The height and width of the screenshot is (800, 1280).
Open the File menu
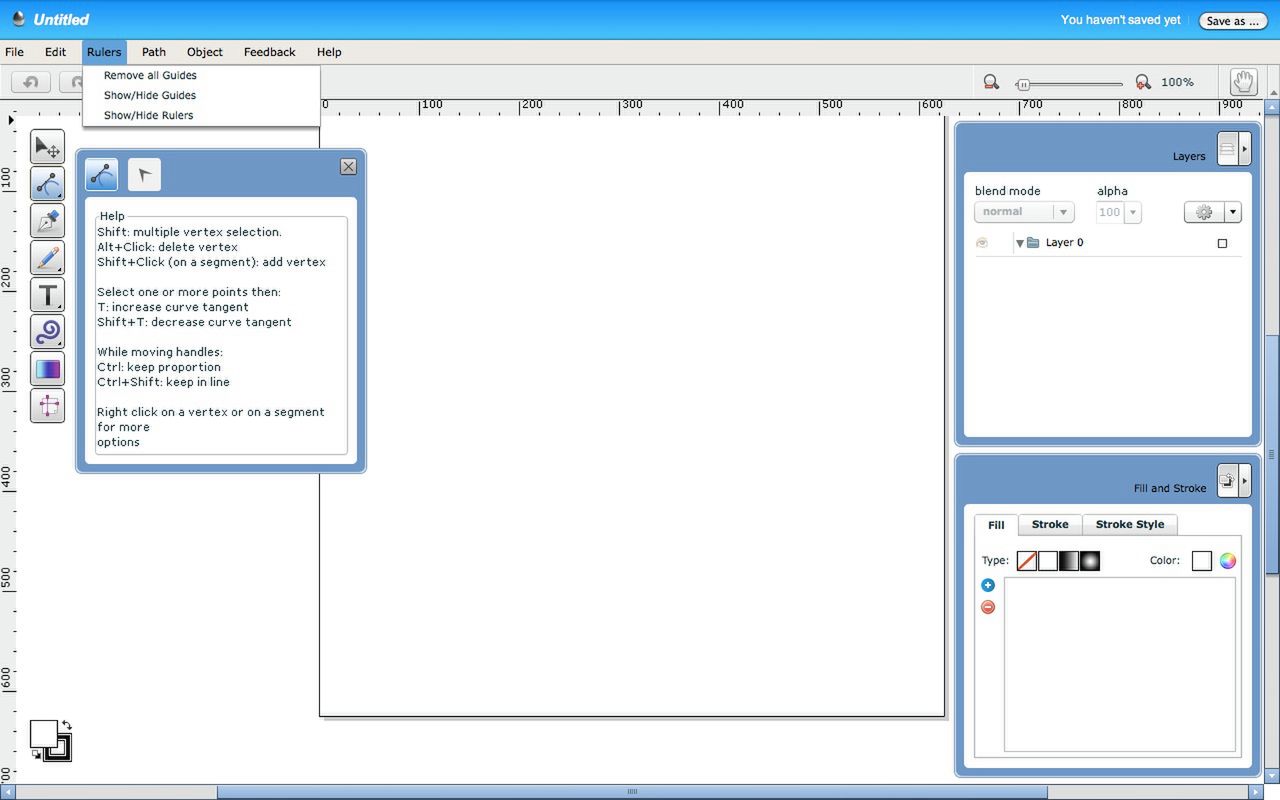pos(14,52)
